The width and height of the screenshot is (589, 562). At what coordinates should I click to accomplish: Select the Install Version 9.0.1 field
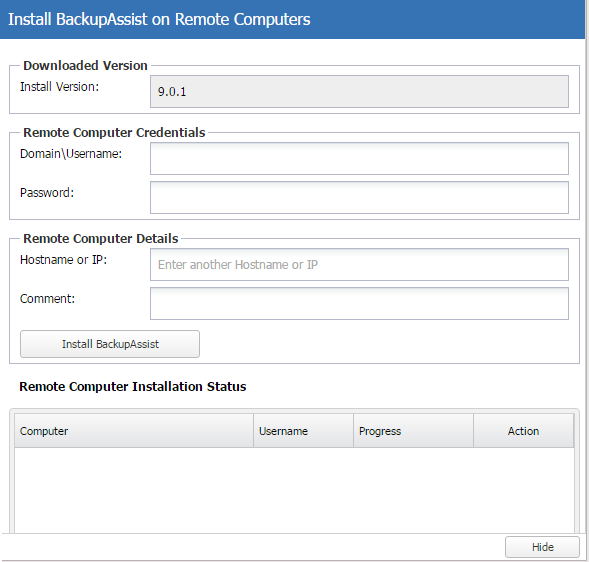tap(359, 92)
